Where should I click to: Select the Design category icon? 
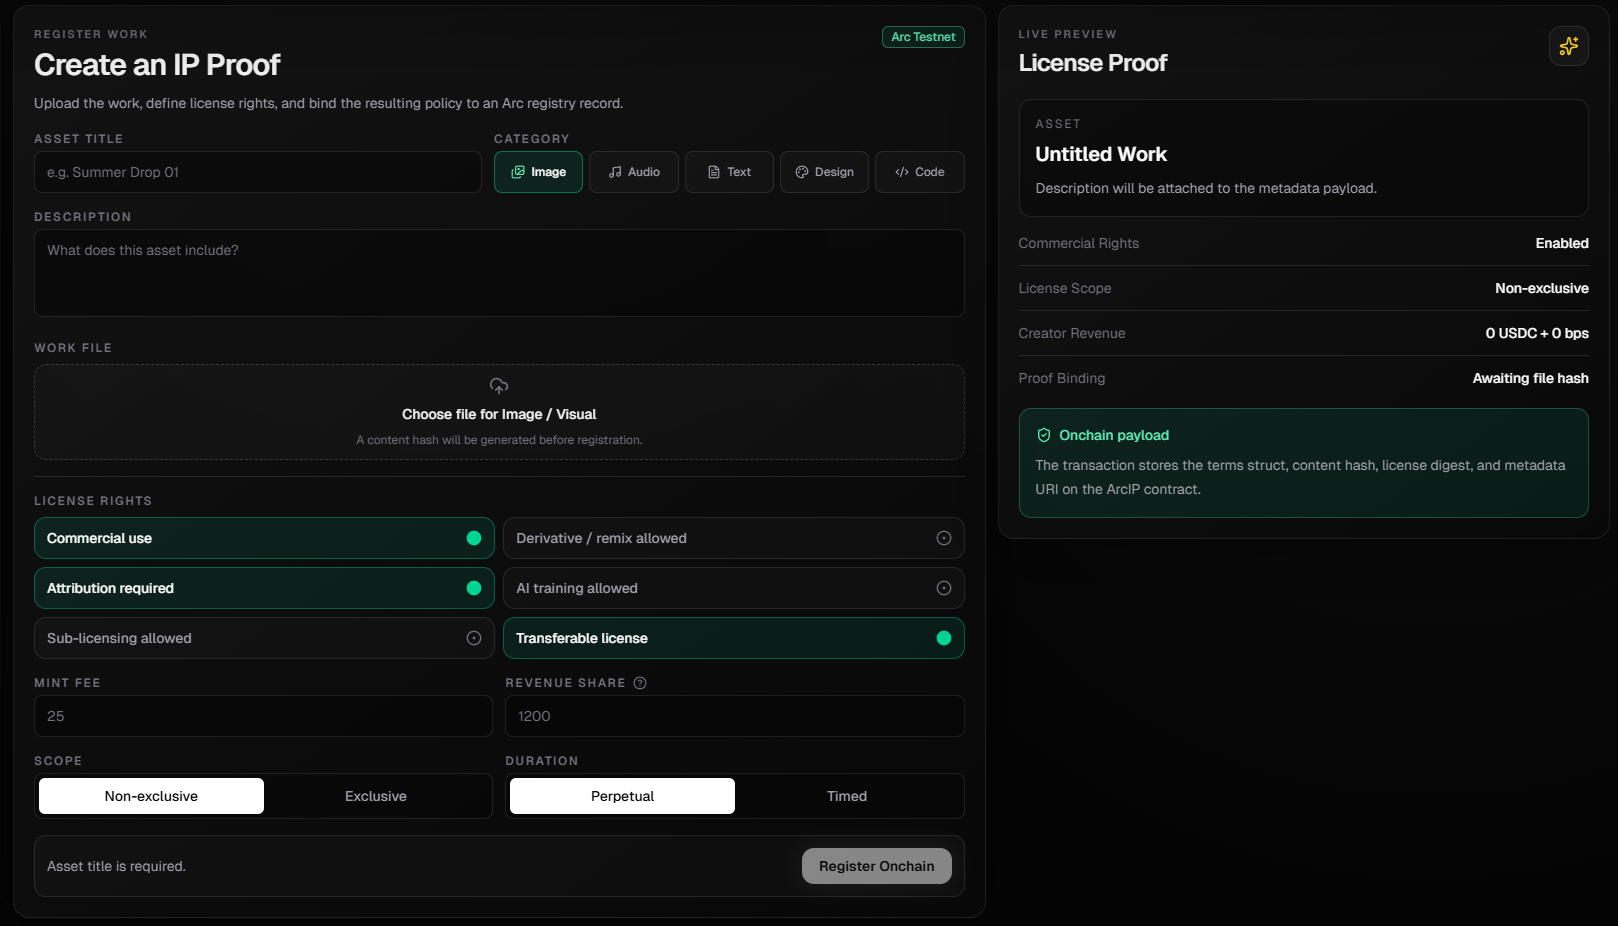click(800, 172)
